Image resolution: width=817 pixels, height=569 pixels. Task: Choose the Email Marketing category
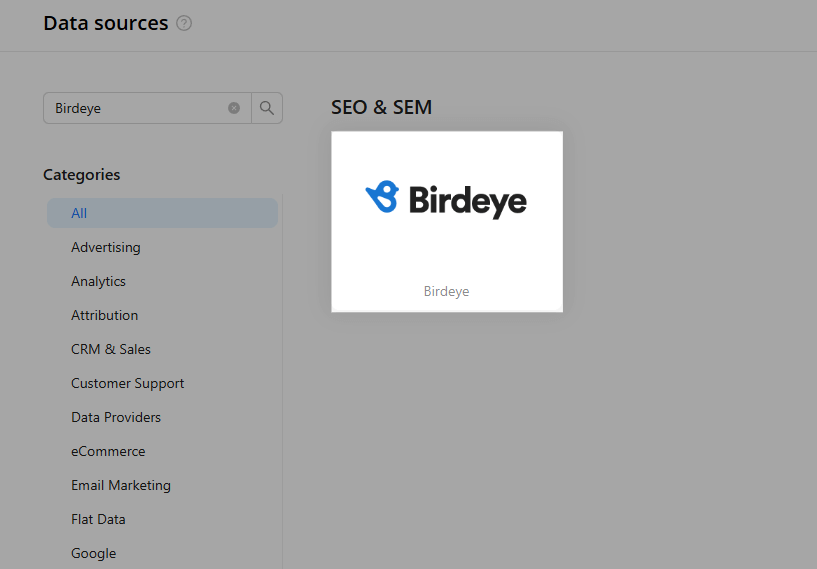point(121,486)
